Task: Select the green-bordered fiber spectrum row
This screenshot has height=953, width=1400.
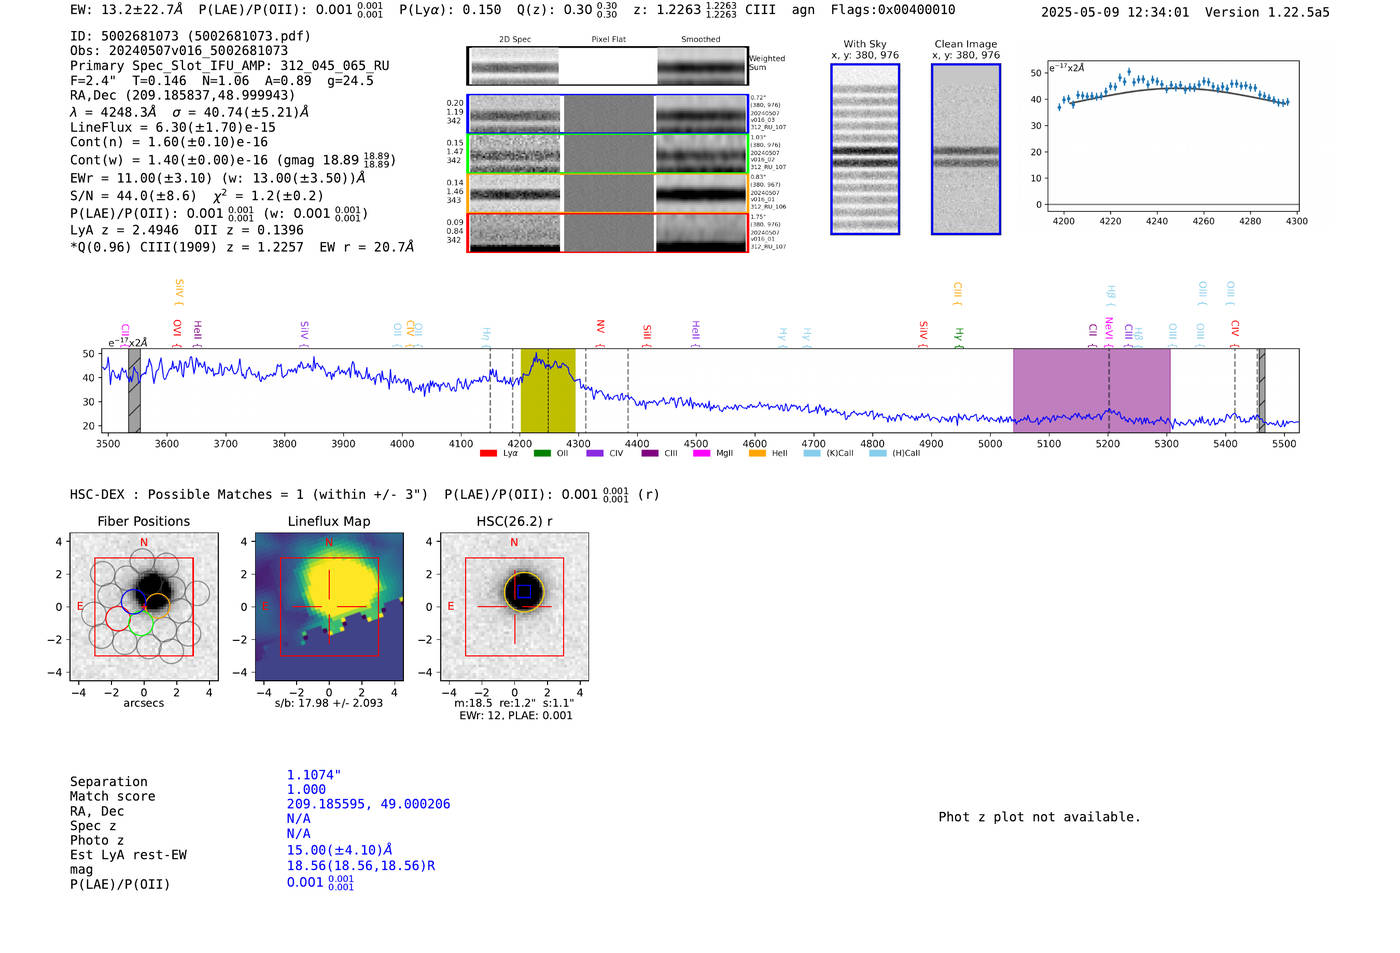Action: coord(607,153)
